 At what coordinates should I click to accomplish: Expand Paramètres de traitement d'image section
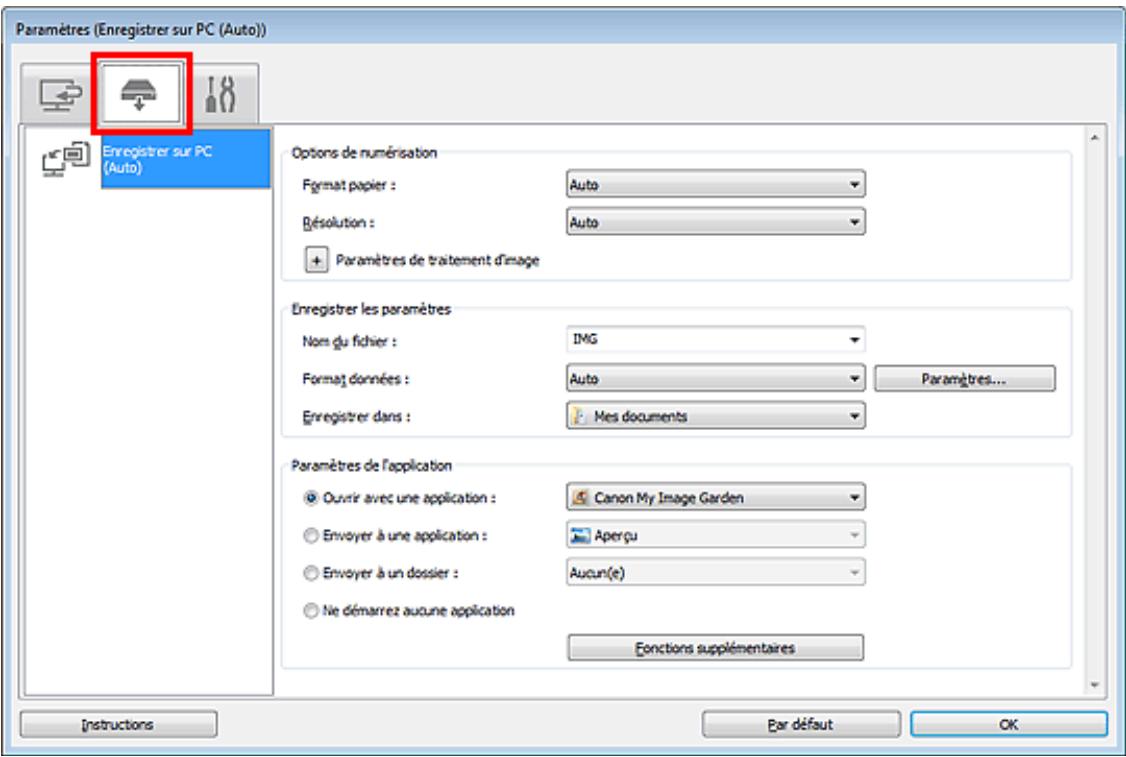[315, 261]
